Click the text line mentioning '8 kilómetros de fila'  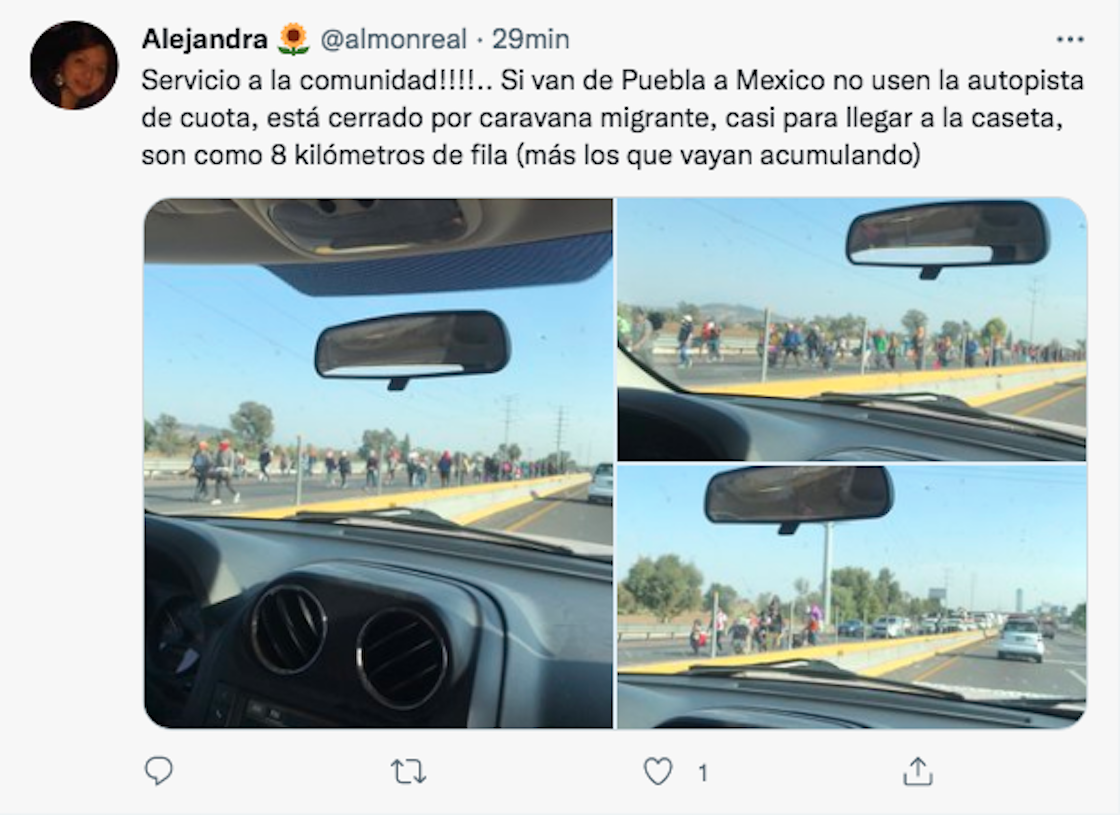531,154
